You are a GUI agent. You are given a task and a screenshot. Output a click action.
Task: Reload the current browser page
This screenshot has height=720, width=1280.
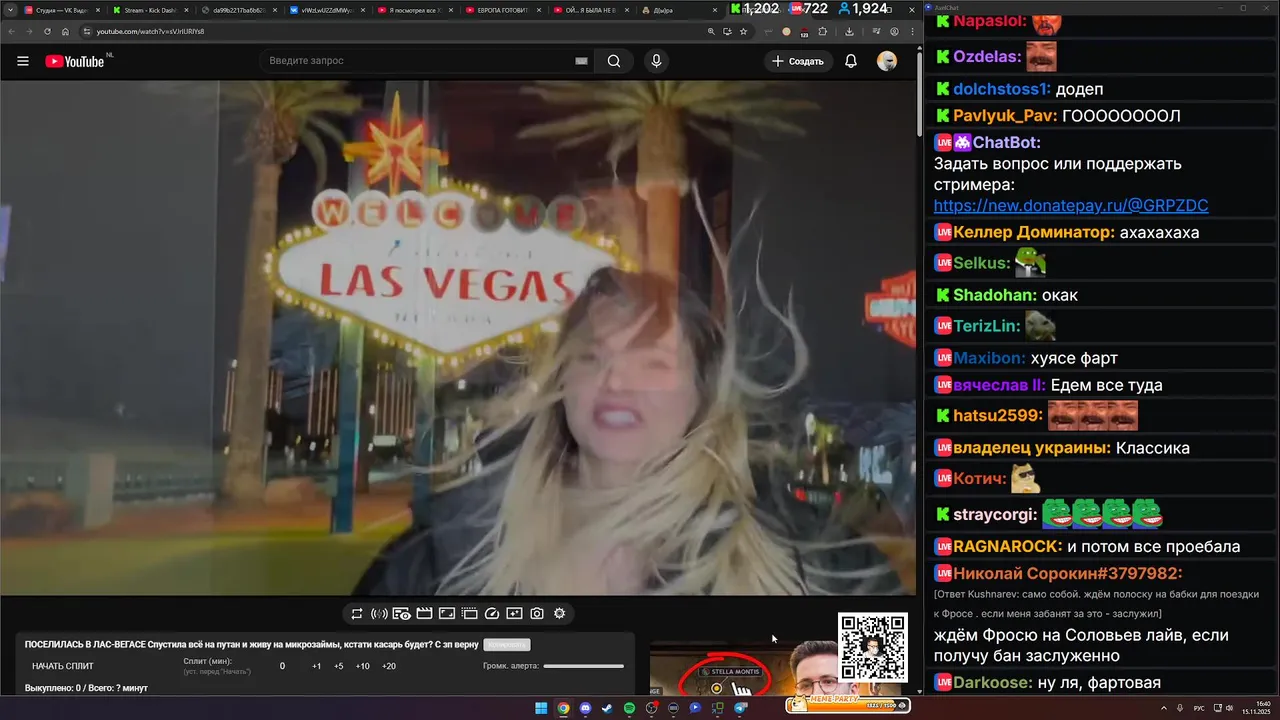coord(47,31)
